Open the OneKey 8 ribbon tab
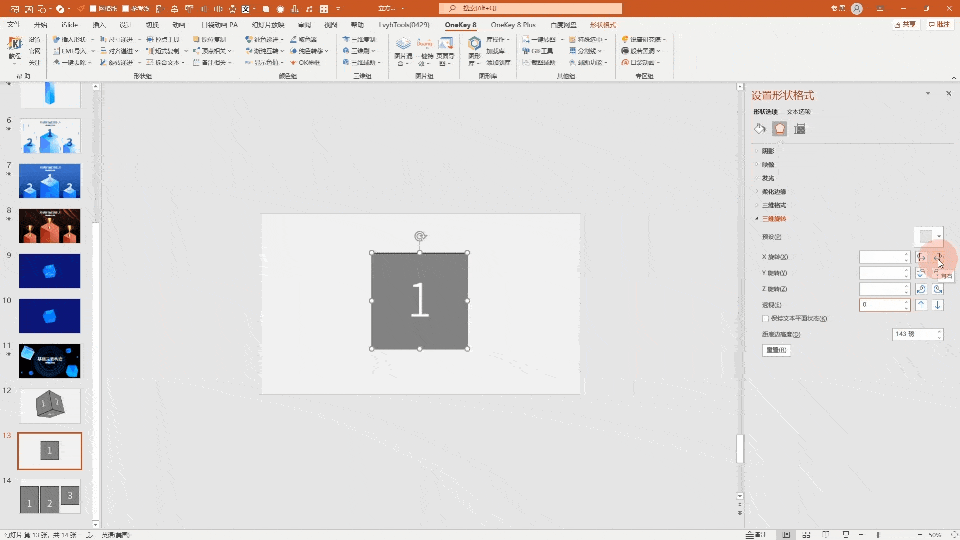 point(460,25)
